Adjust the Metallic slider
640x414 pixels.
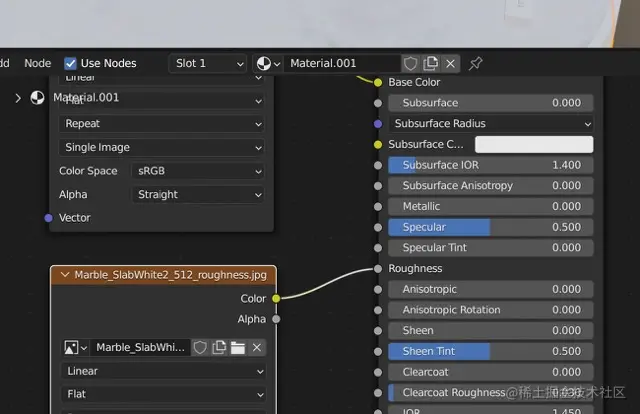[491, 207]
